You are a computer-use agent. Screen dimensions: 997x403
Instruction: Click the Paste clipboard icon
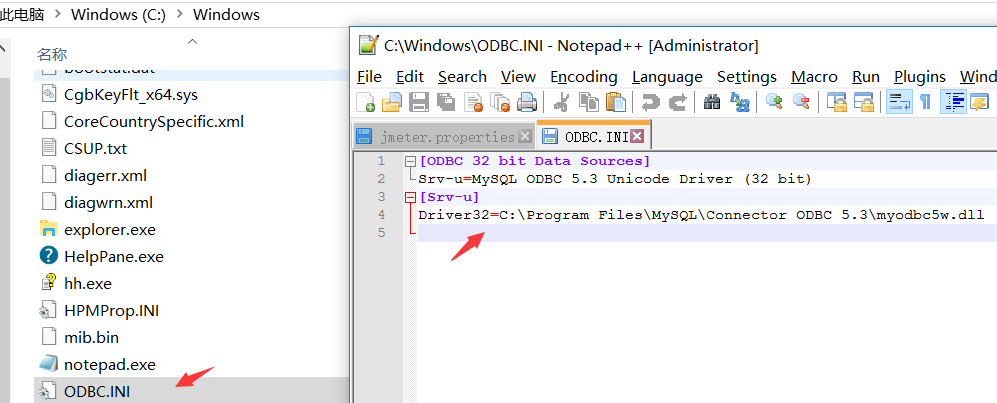(x=615, y=101)
